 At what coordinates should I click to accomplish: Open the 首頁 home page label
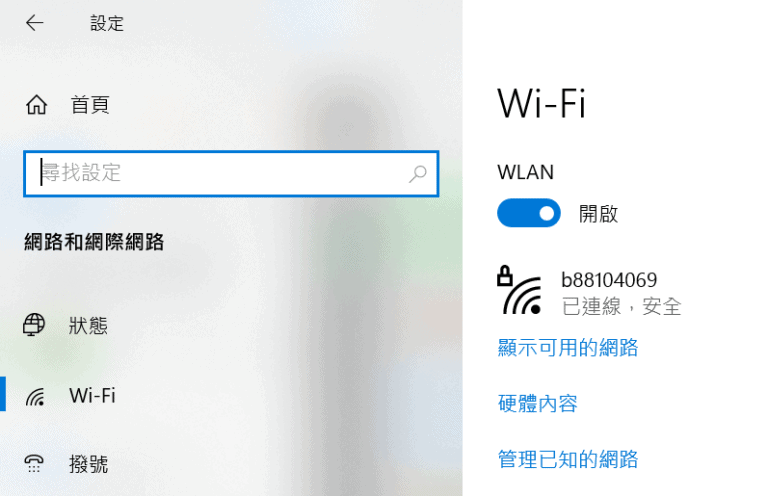tap(90, 105)
